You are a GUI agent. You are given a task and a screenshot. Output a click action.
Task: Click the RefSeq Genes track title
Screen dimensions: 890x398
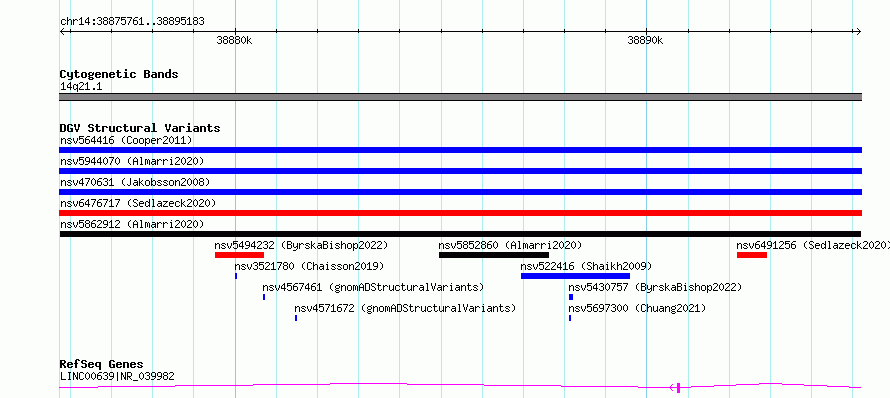pyautogui.click(x=102, y=364)
